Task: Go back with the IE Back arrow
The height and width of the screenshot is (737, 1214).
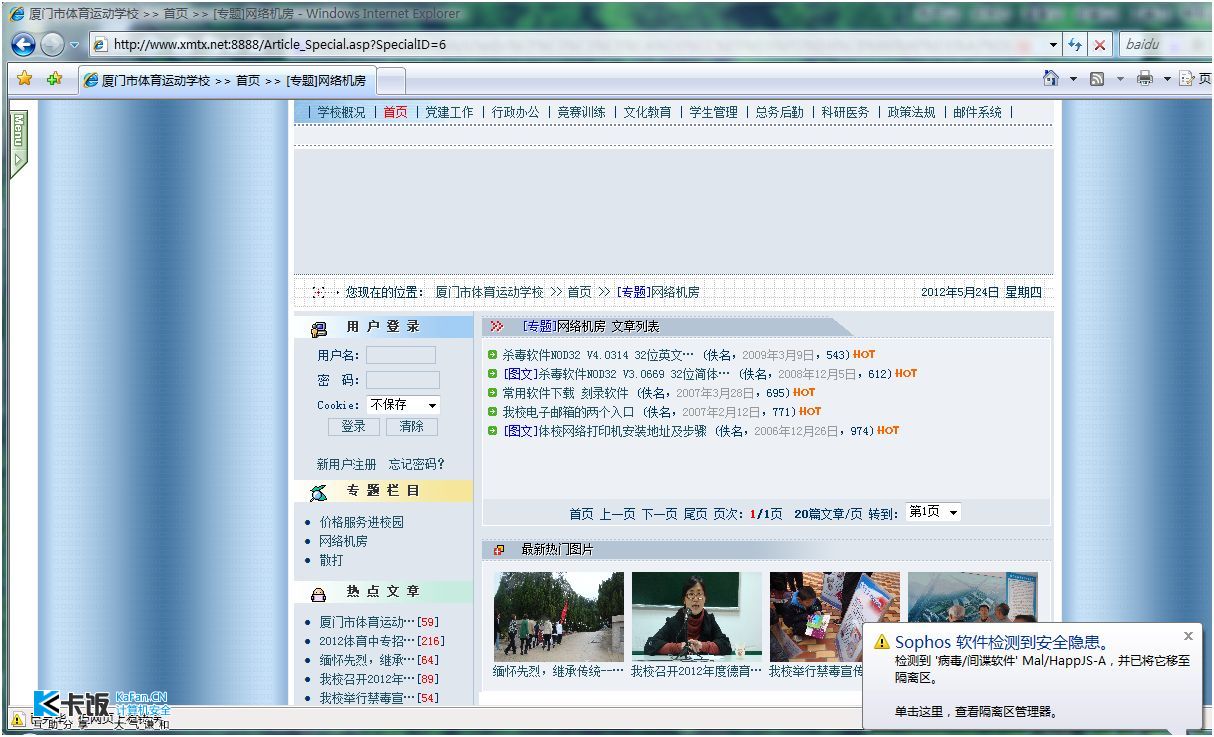Action: 23,44
